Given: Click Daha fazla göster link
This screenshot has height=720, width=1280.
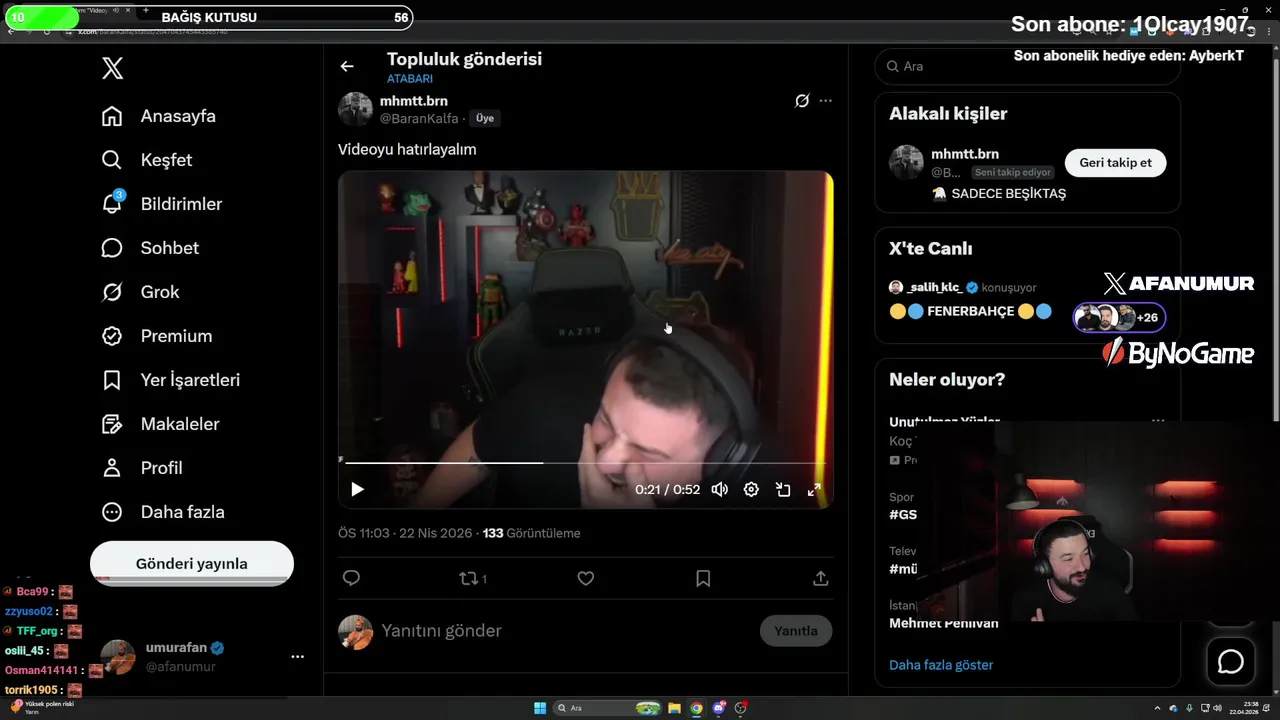Looking at the screenshot, I should [x=941, y=665].
